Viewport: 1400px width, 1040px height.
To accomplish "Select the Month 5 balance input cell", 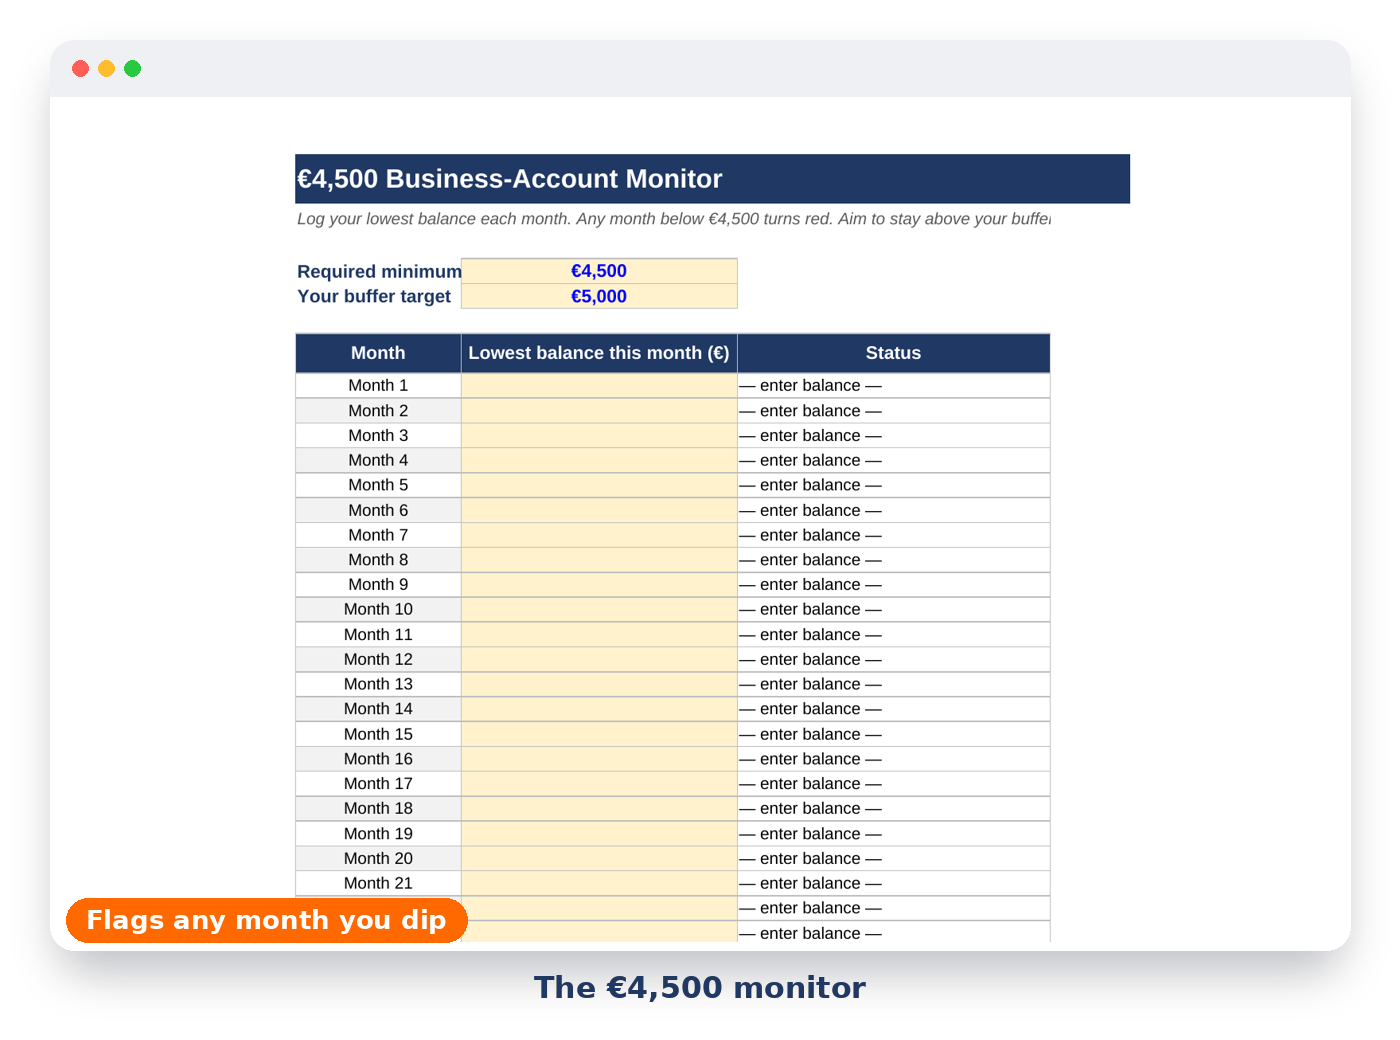I will 599,485.
